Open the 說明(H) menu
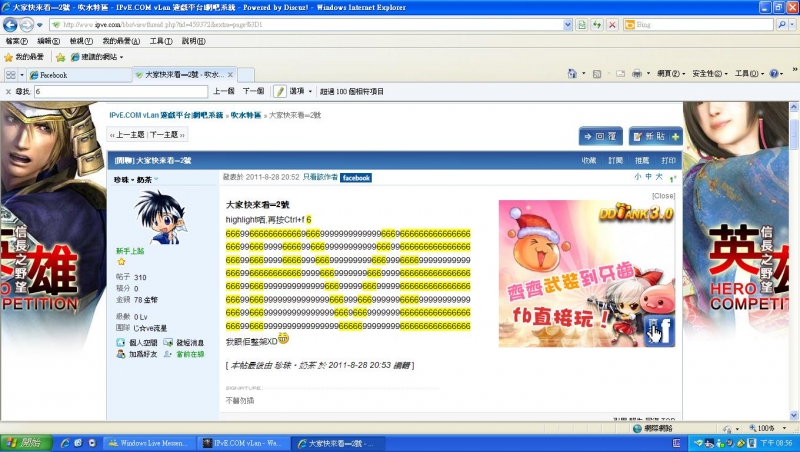The width and height of the screenshot is (800, 452). (x=193, y=41)
